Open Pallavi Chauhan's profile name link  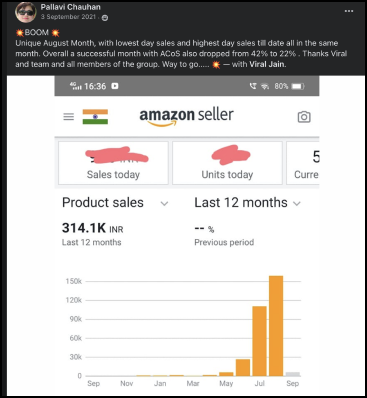(70, 7)
